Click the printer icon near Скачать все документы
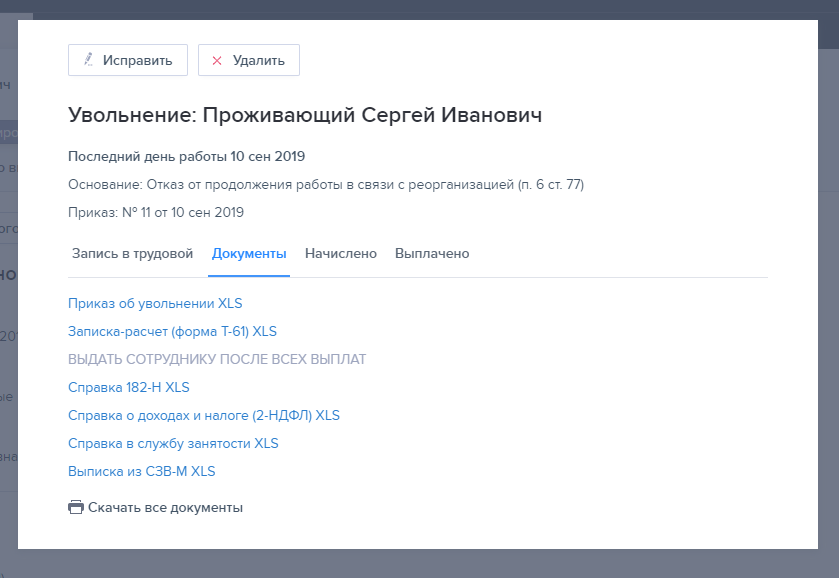This screenshot has width=839, height=578. pyautogui.click(x=76, y=507)
